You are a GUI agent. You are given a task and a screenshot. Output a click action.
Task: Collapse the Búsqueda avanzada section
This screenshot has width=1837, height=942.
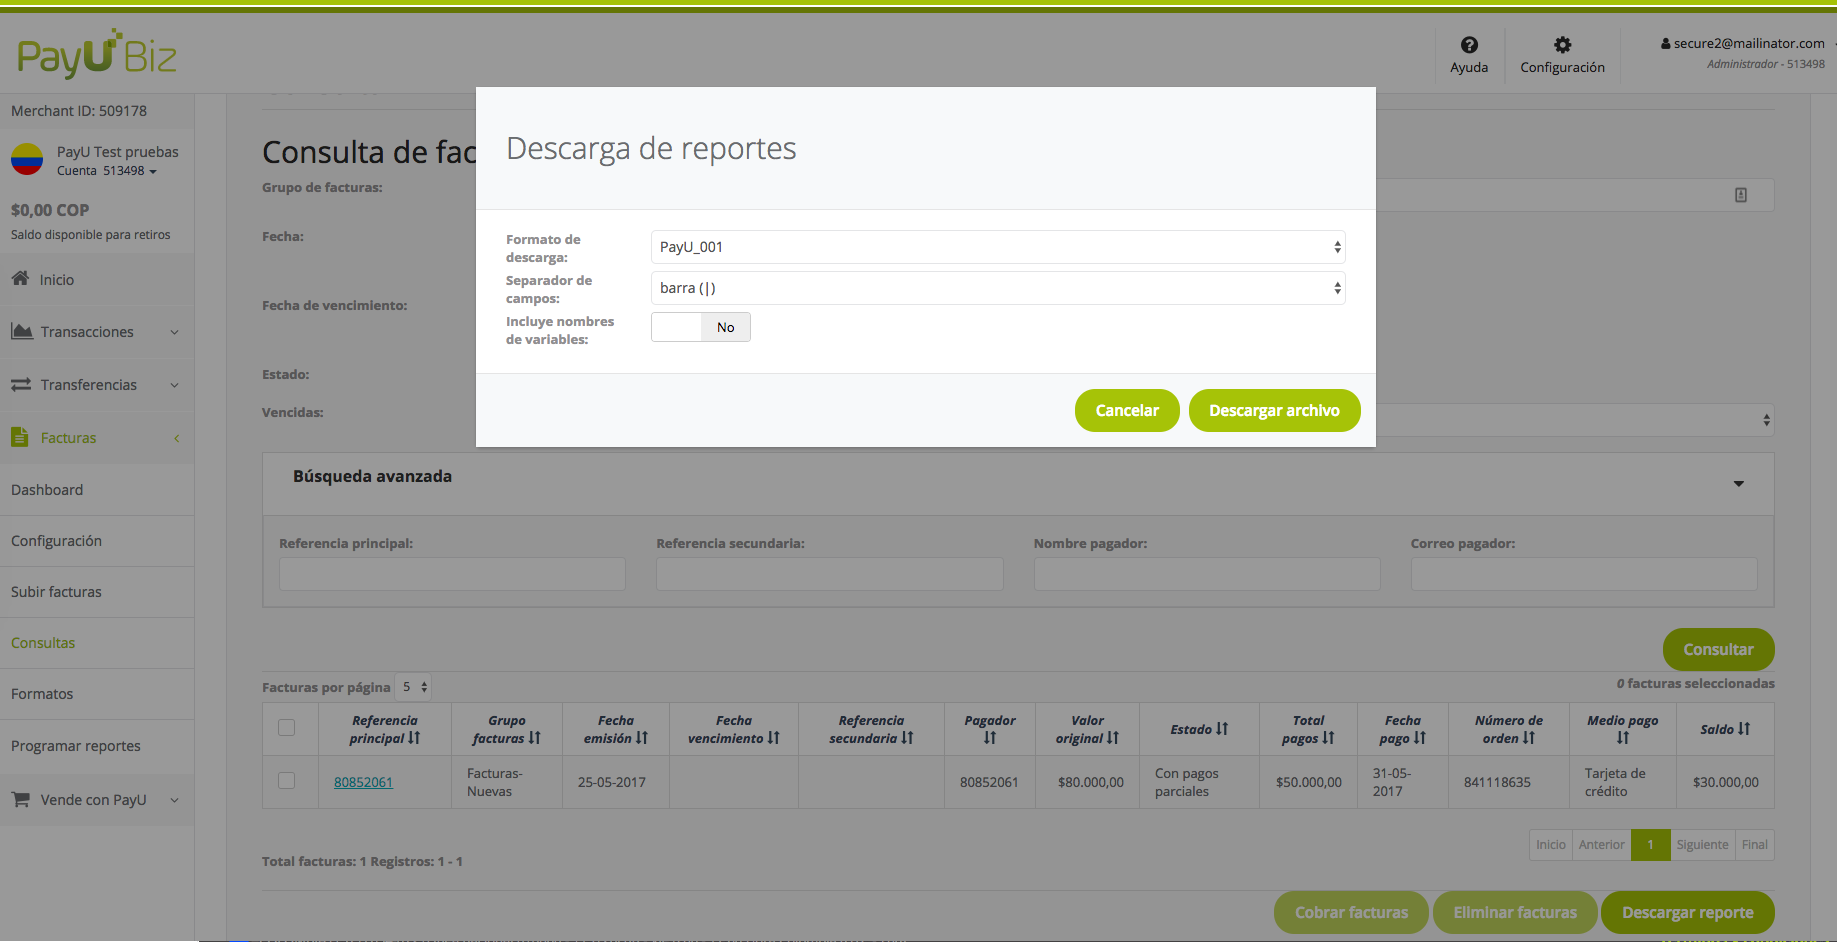tap(1738, 483)
